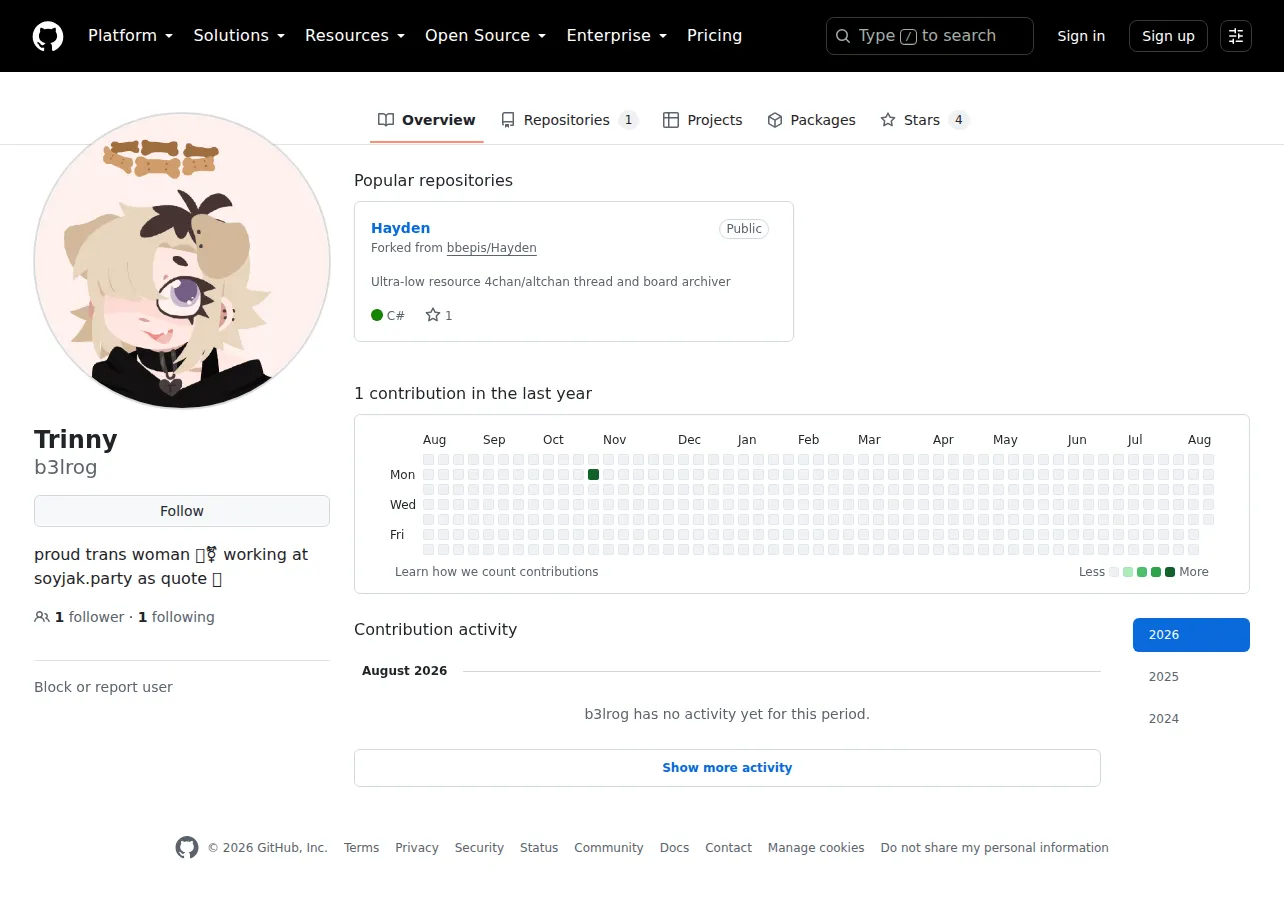Open the Hayden repository link
This screenshot has height=901, width=1284.
(x=401, y=228)
